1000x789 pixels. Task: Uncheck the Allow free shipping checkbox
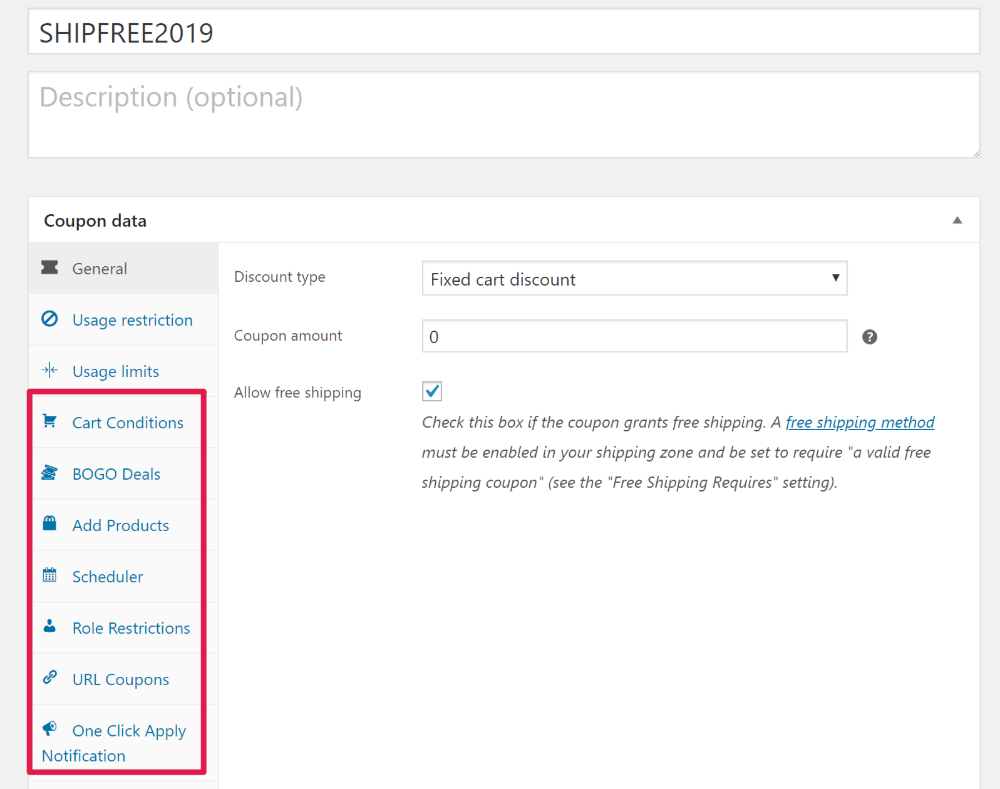[432, 391]
